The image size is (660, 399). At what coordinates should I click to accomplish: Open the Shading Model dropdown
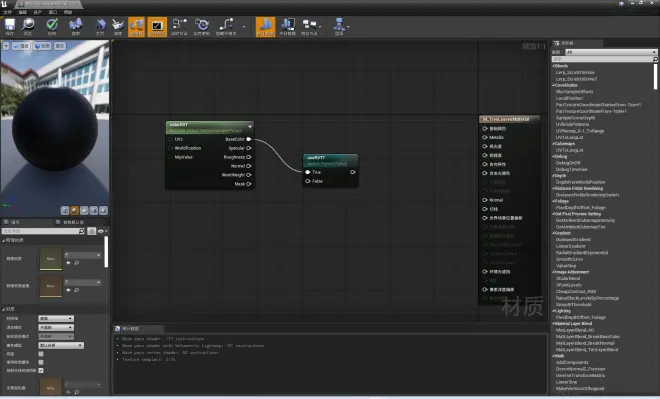coord(61,345)
